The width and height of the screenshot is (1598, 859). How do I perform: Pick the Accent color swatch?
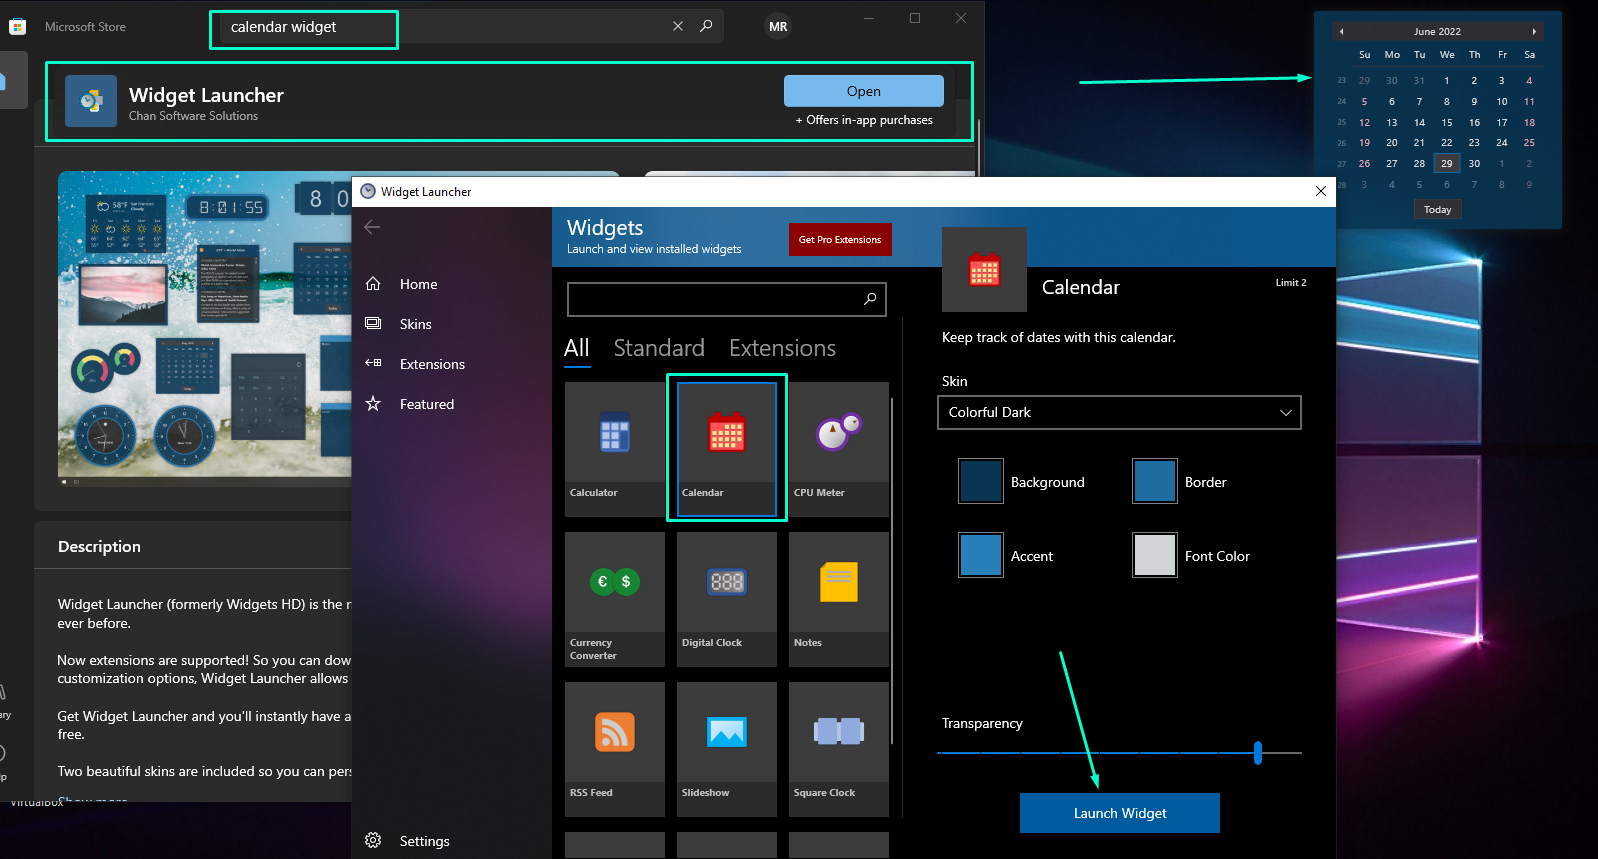pyautogui.click(x=981, y=555)
